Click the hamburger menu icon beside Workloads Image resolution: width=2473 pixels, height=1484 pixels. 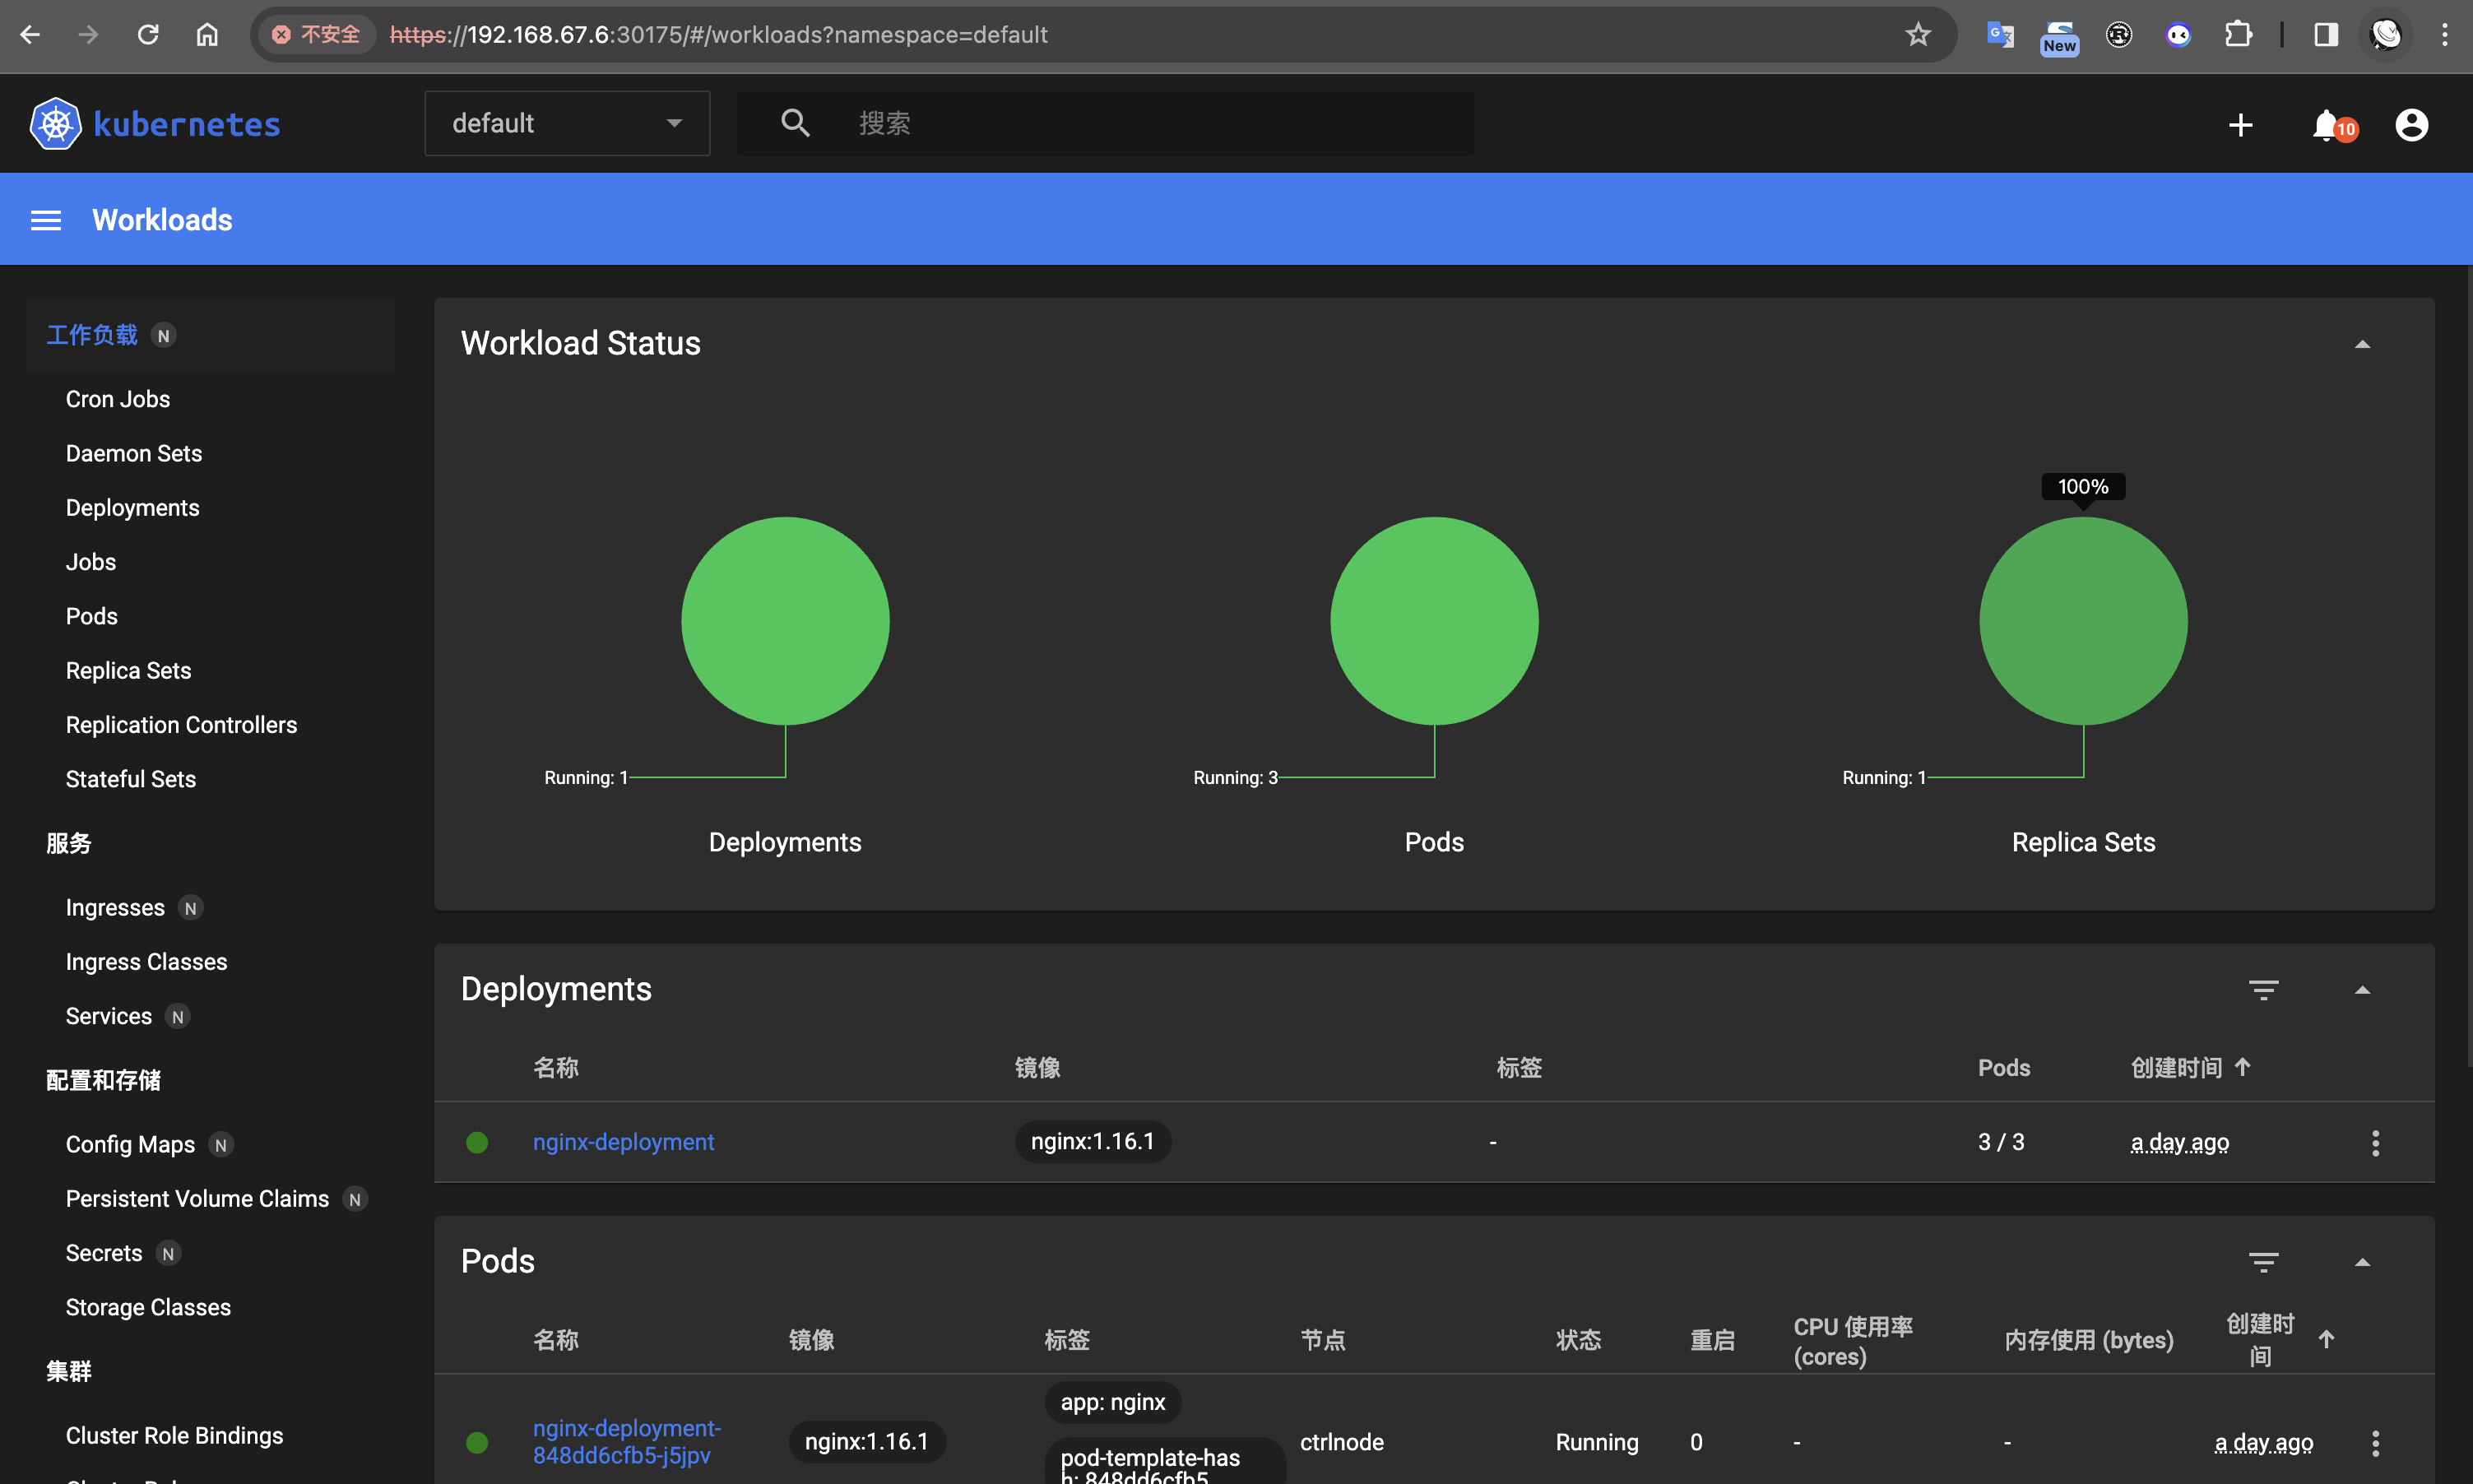pos(46,220)
